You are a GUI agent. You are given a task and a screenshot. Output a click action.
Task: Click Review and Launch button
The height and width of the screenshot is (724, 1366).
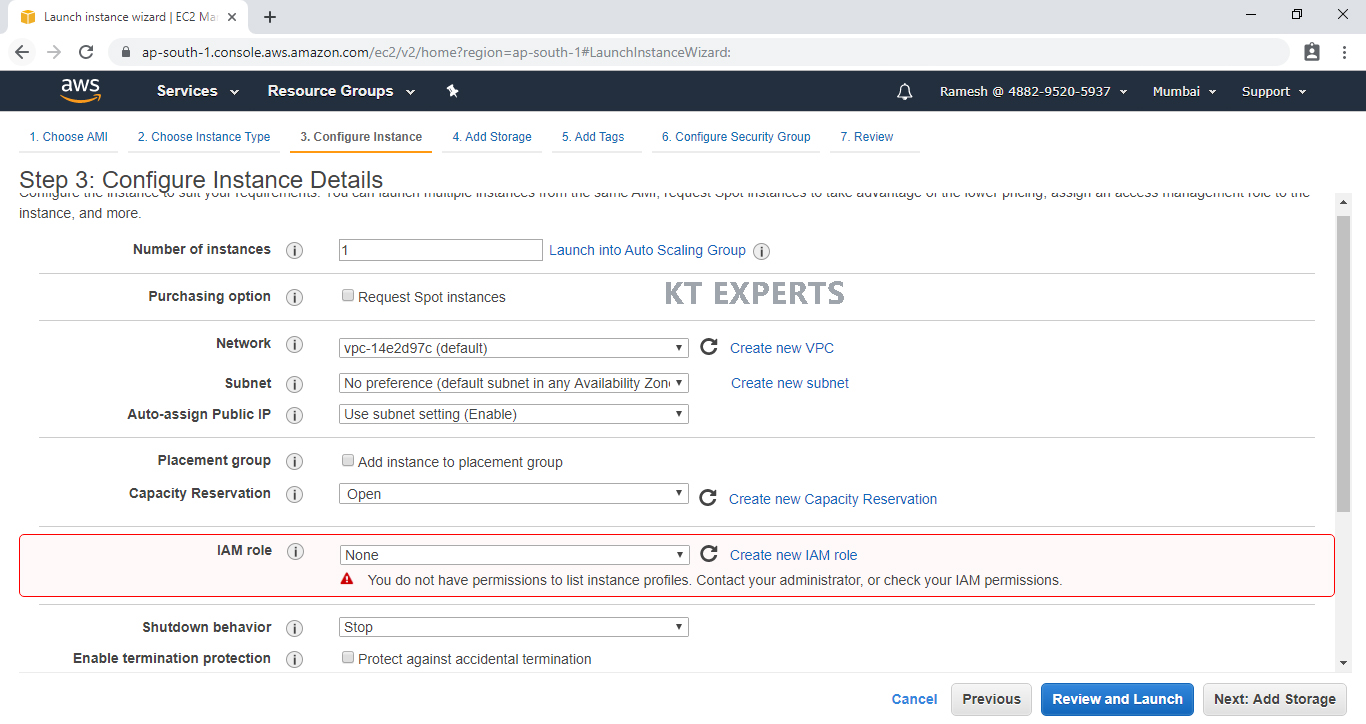point(1117,699)
